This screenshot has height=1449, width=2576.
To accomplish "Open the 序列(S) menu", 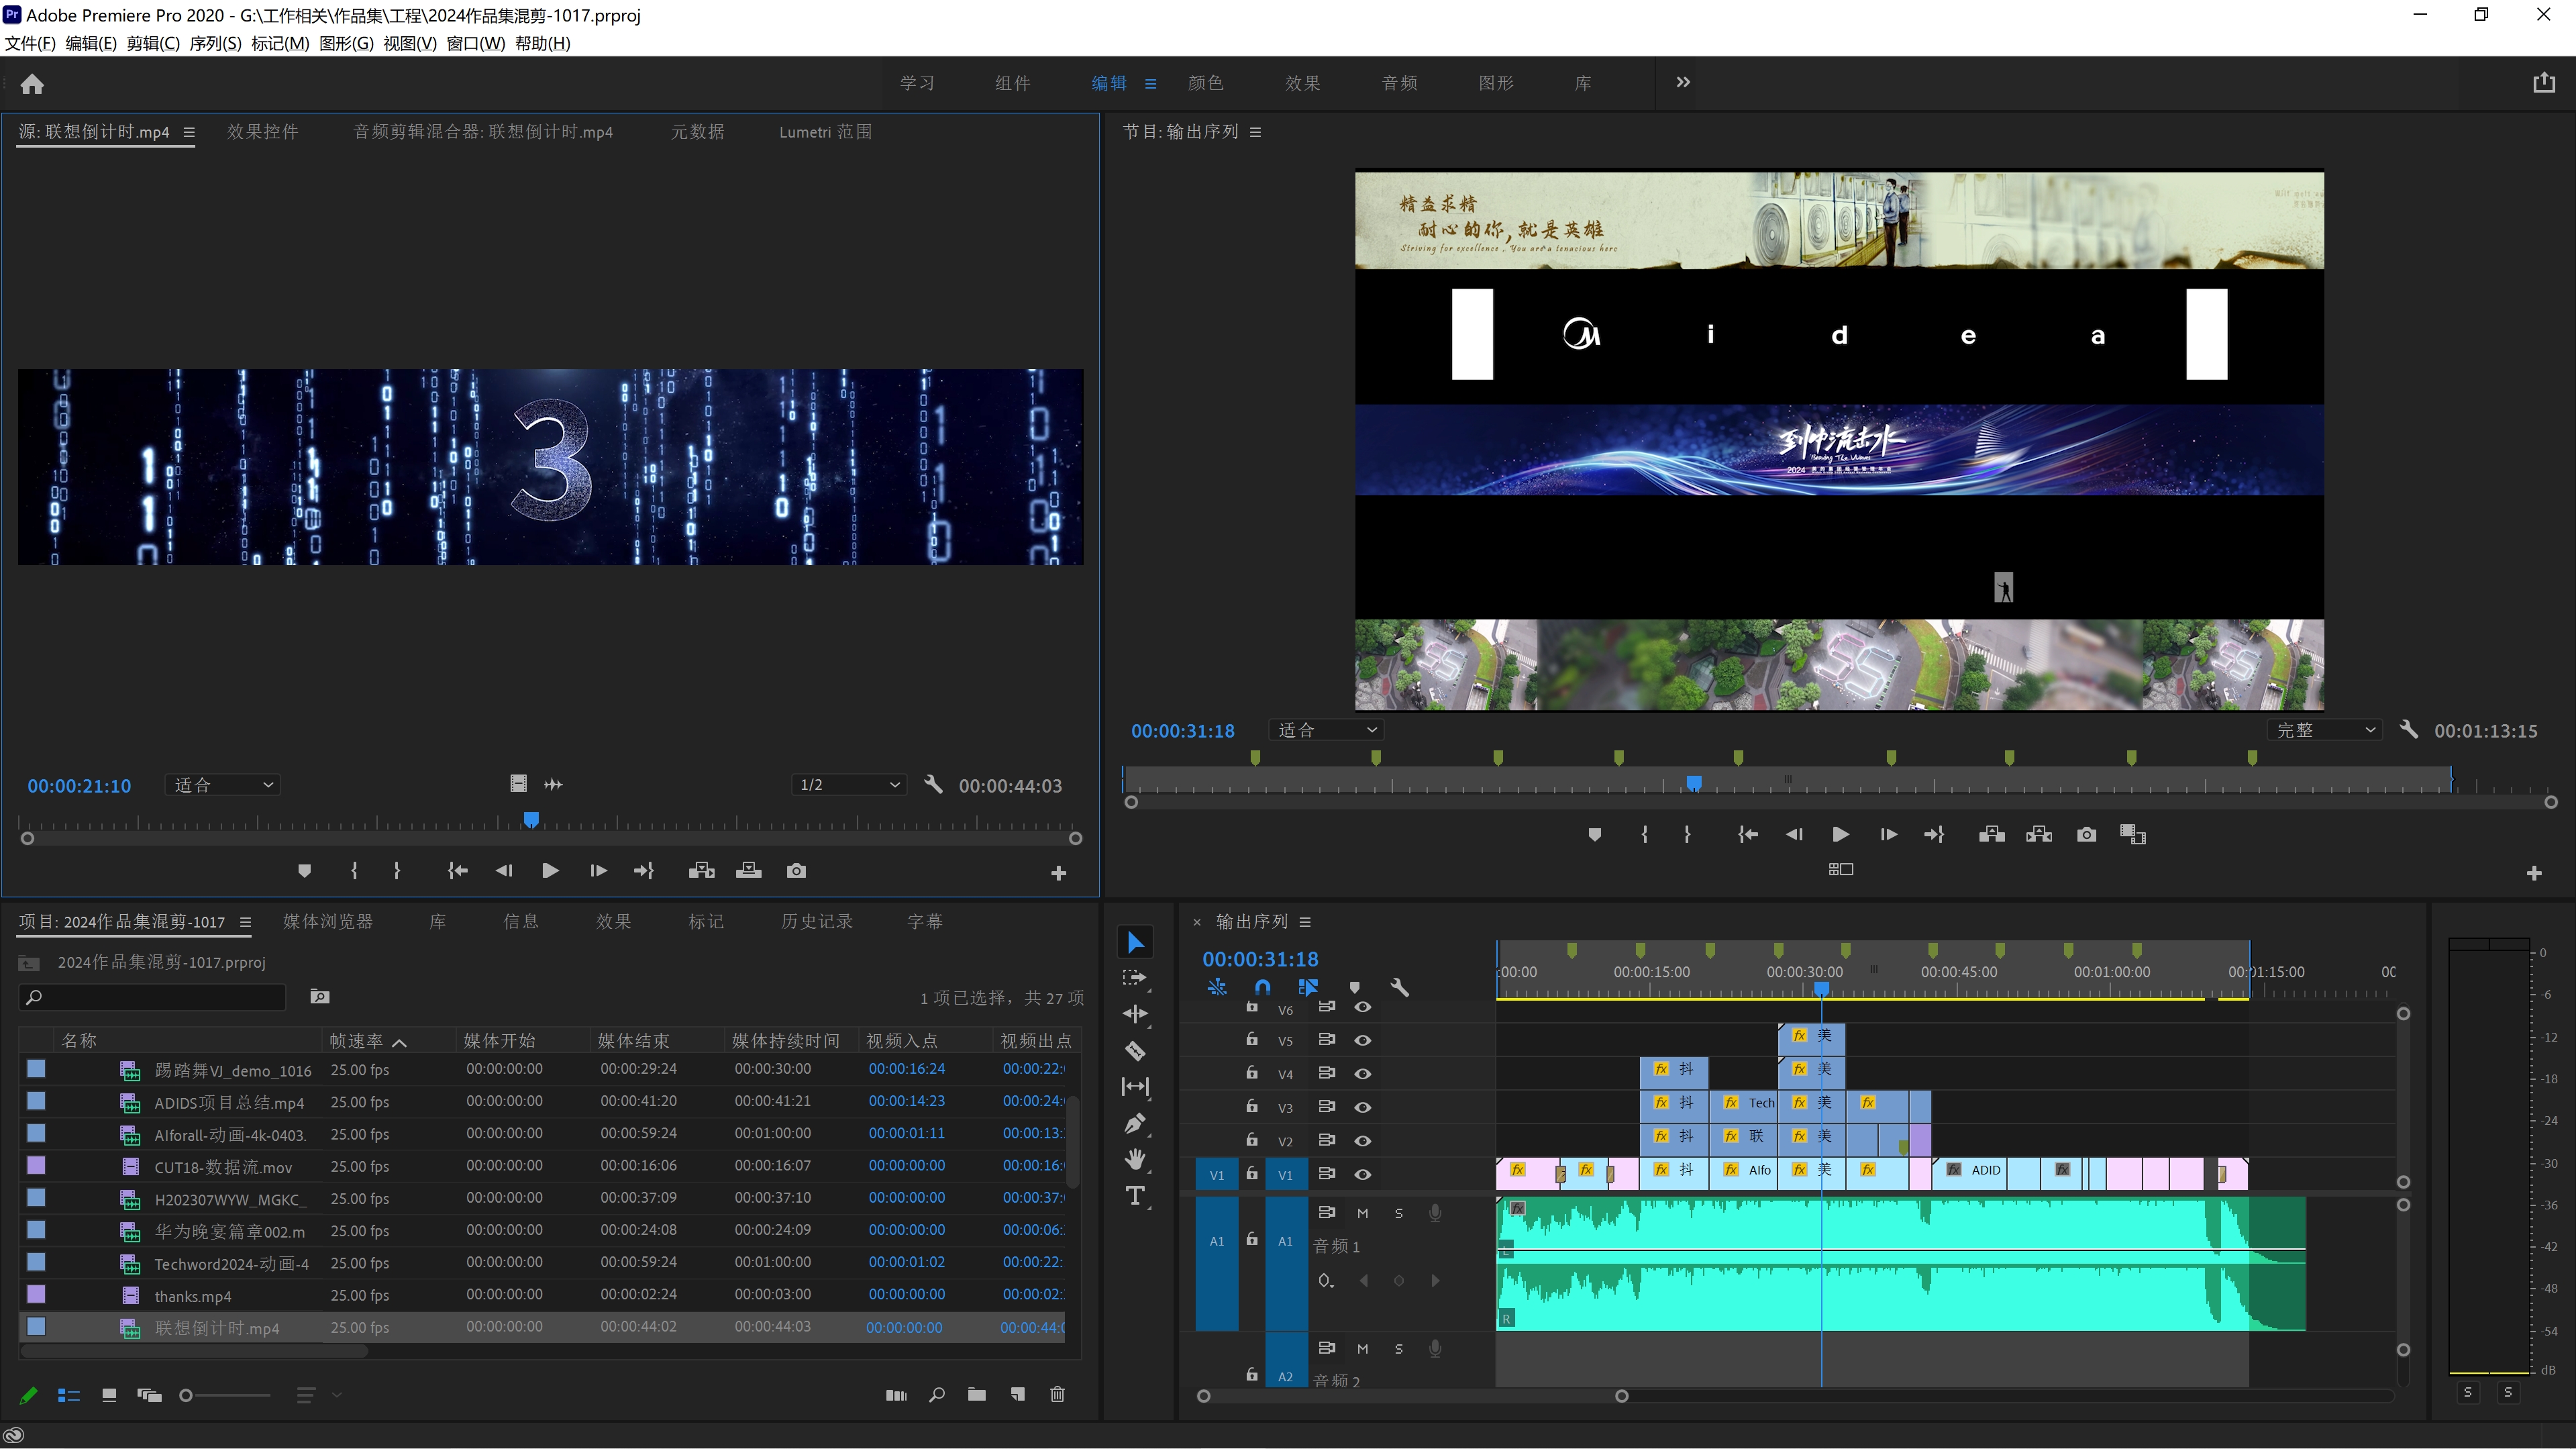I will [215, 43].
